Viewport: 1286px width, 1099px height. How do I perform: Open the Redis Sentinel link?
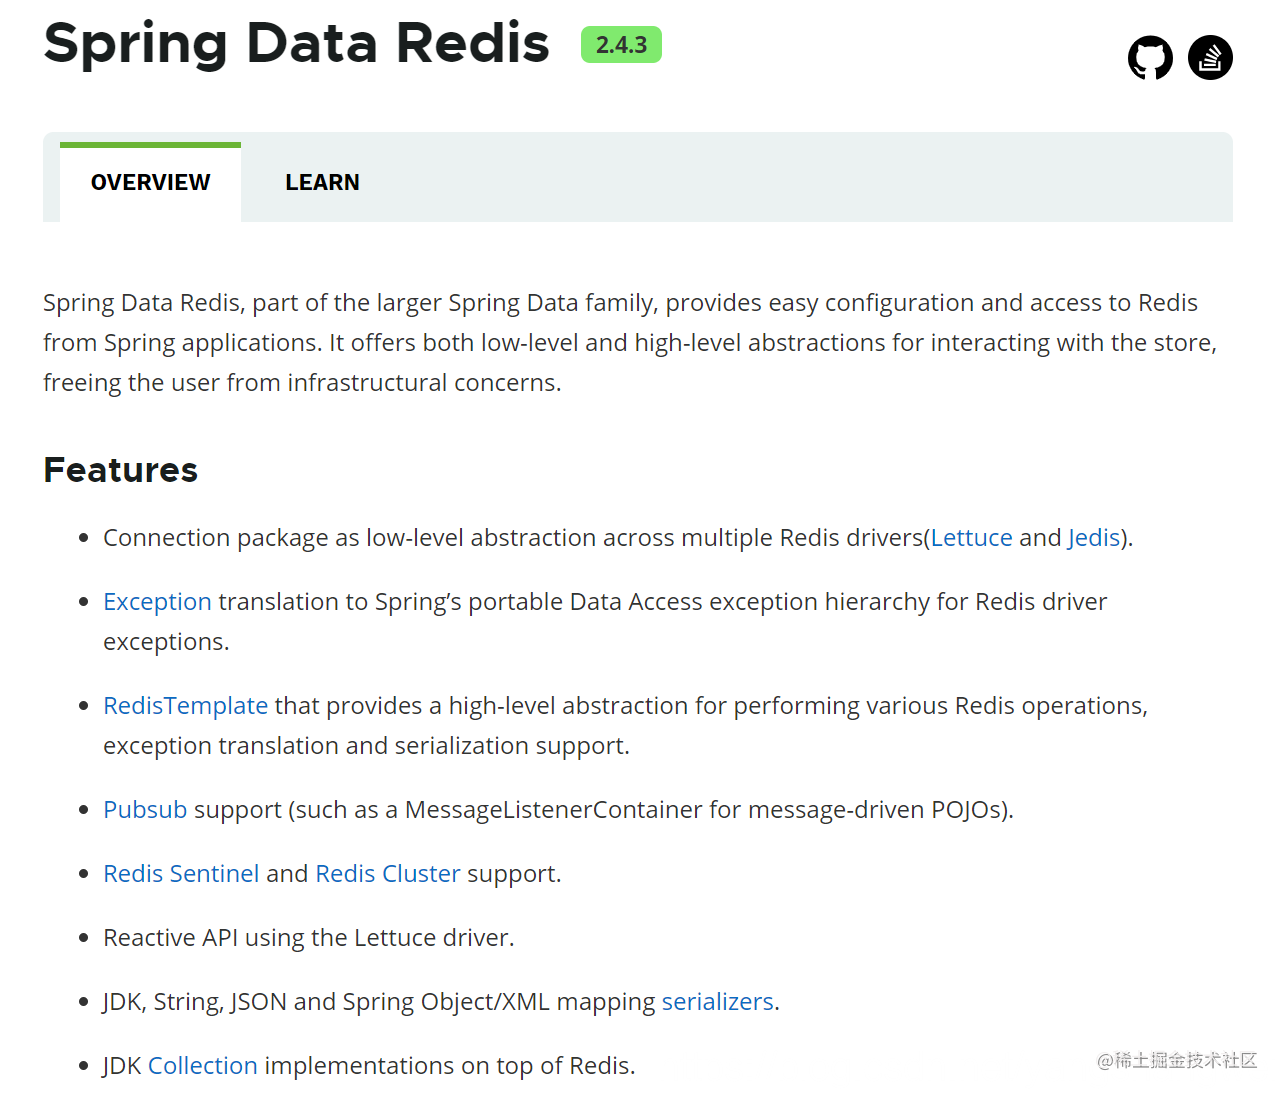pyautogui.click(x=181, y=873)
